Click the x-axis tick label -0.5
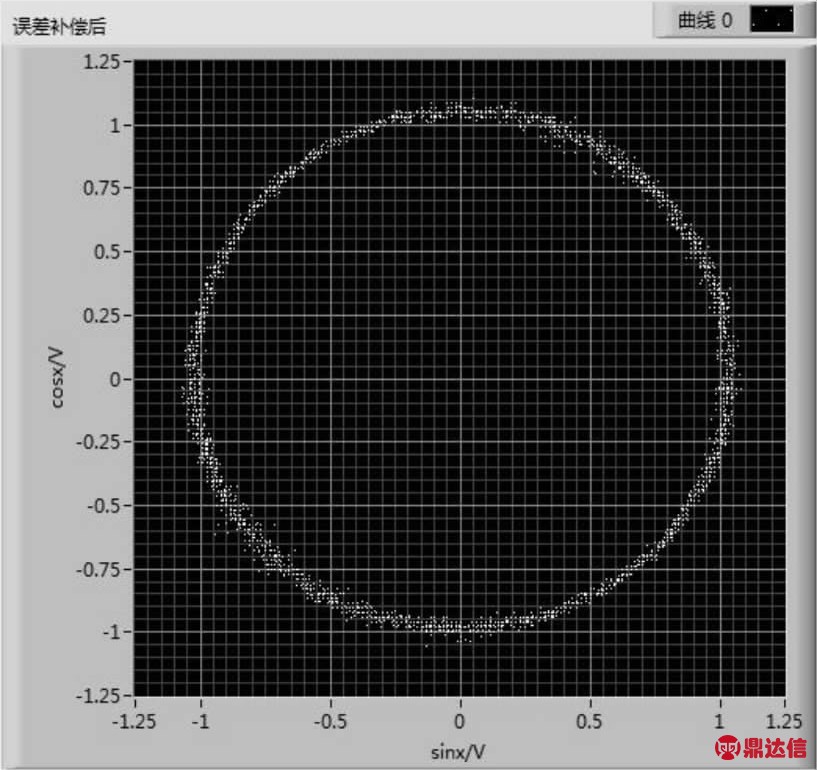817x770 pixels. click(x=330, y=722)
